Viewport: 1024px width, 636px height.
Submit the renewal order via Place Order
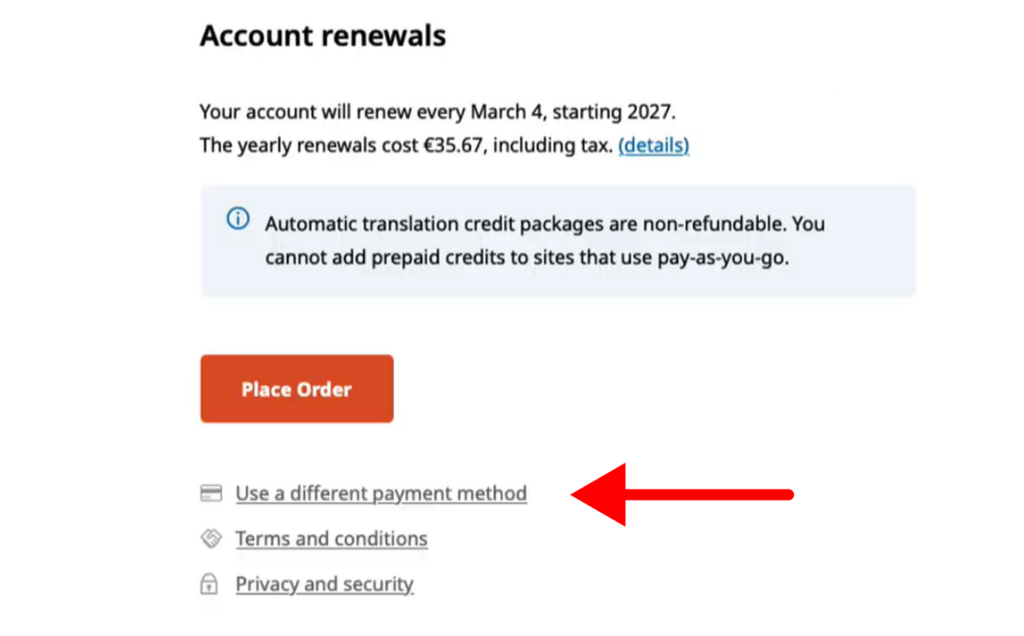click(296, 388)
